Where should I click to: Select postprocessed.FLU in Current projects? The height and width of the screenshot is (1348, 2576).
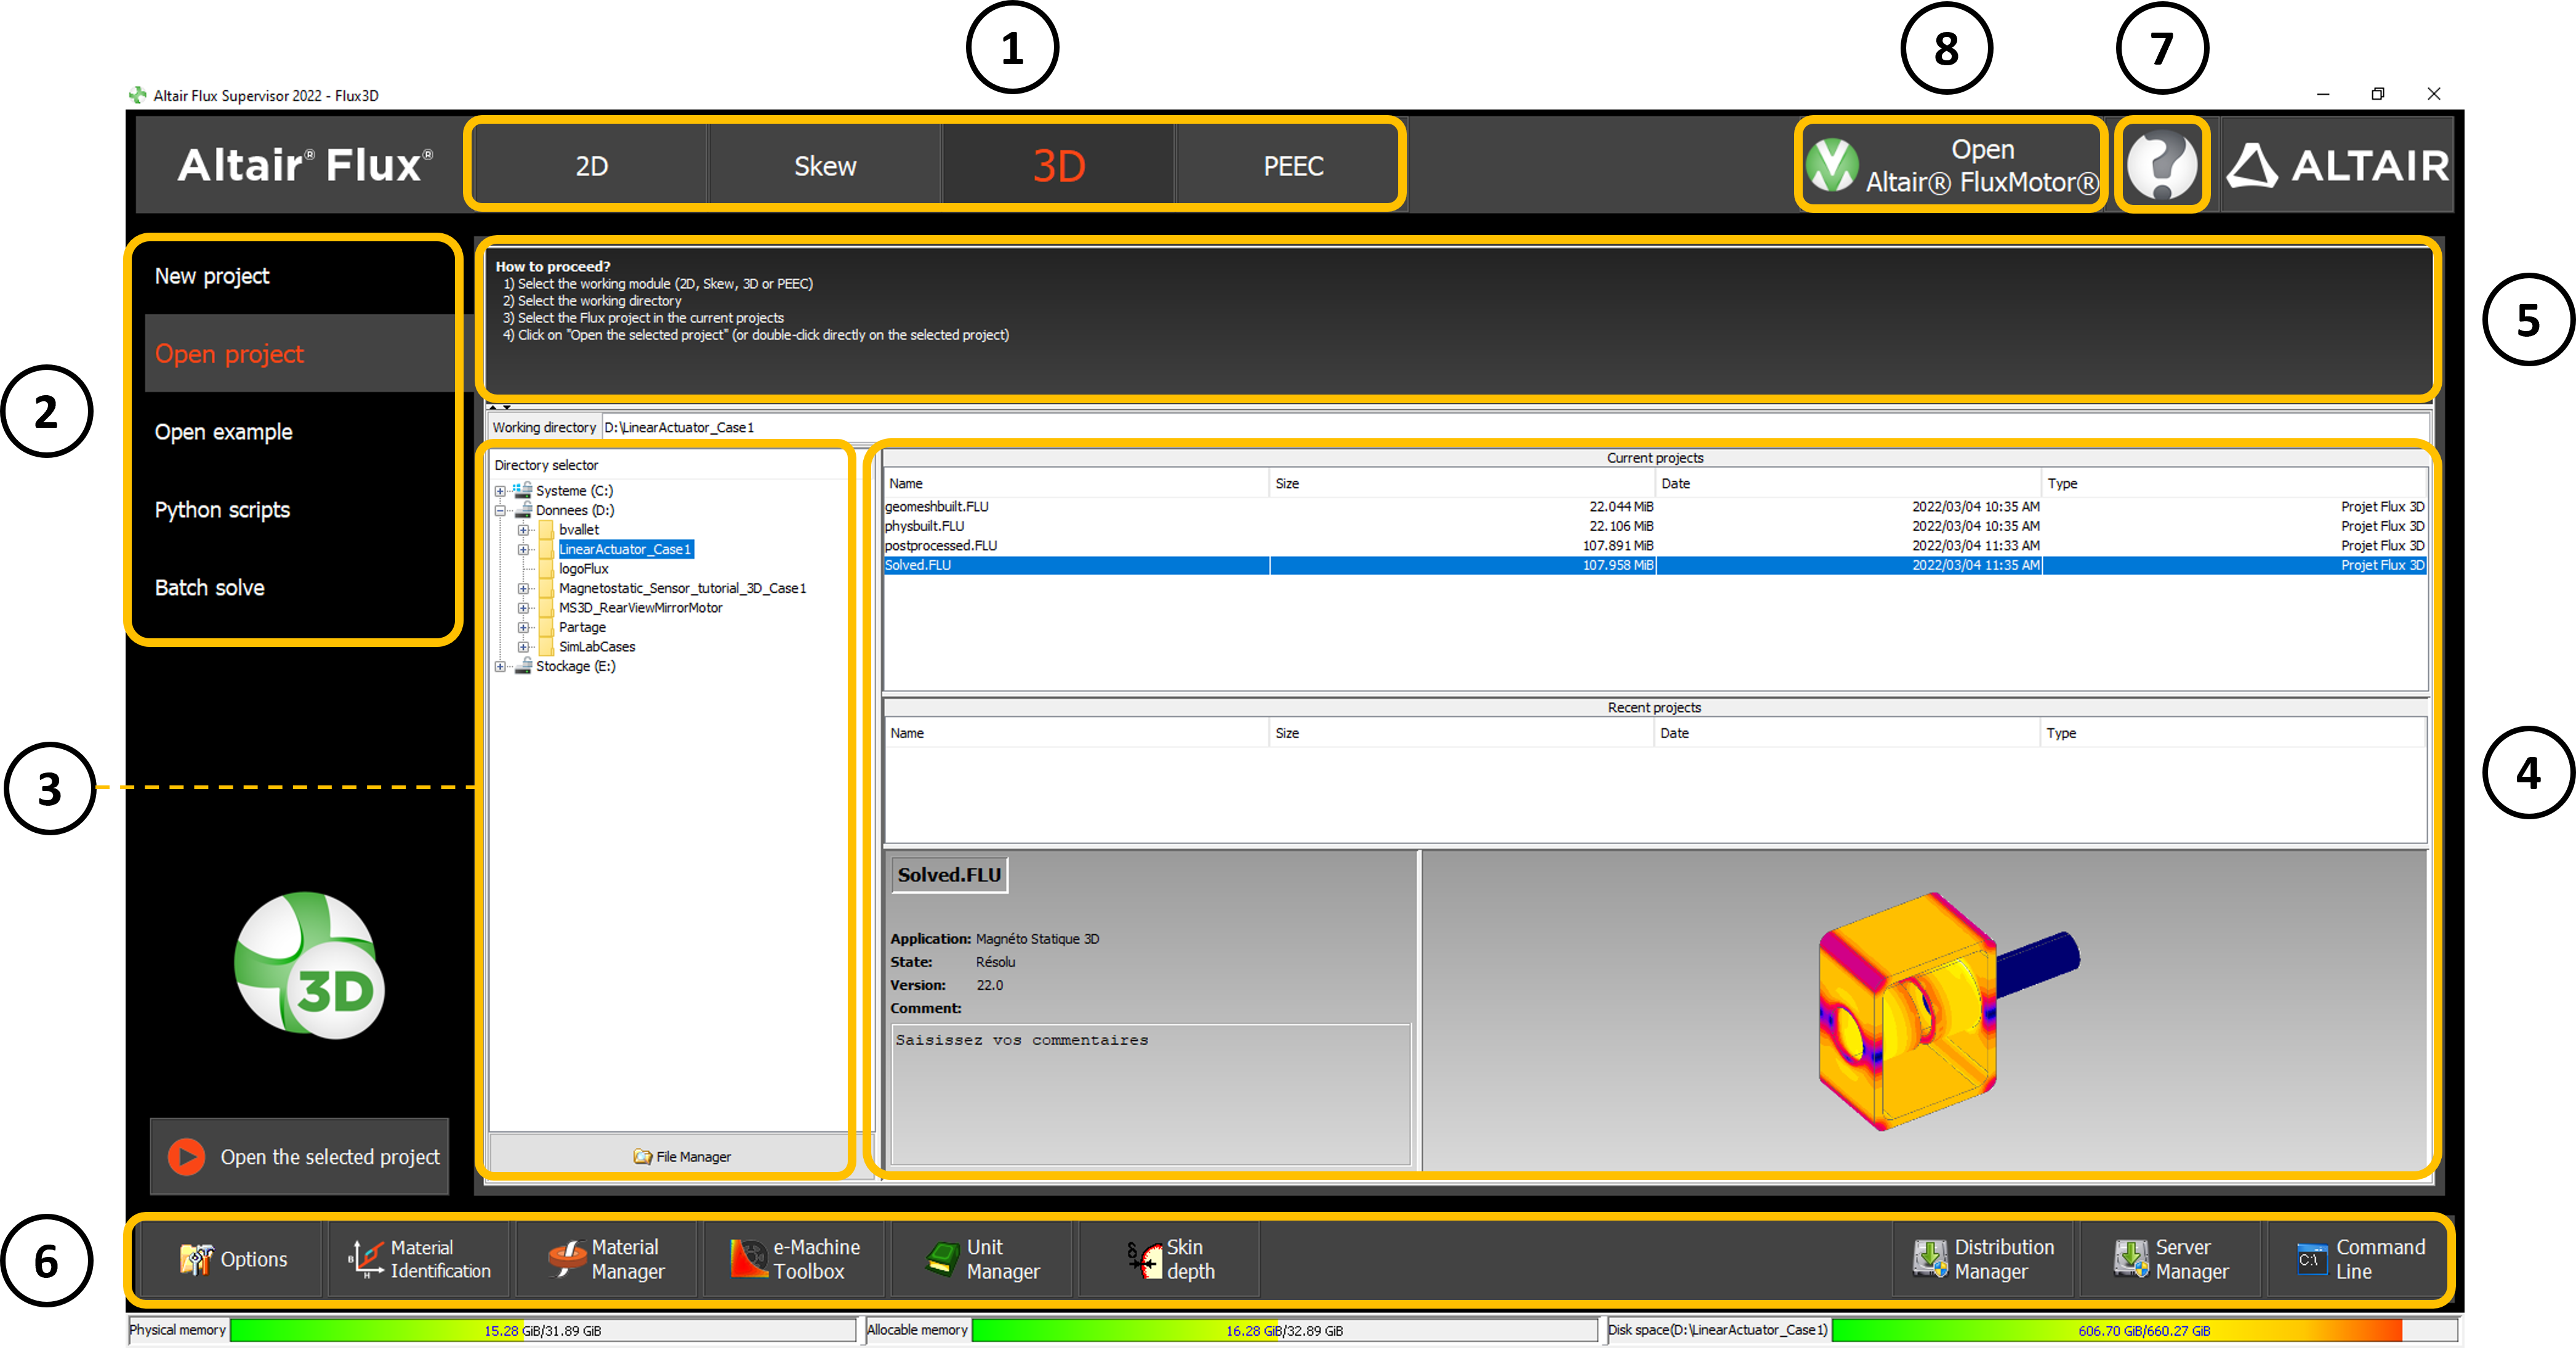(x=941, y=546)
